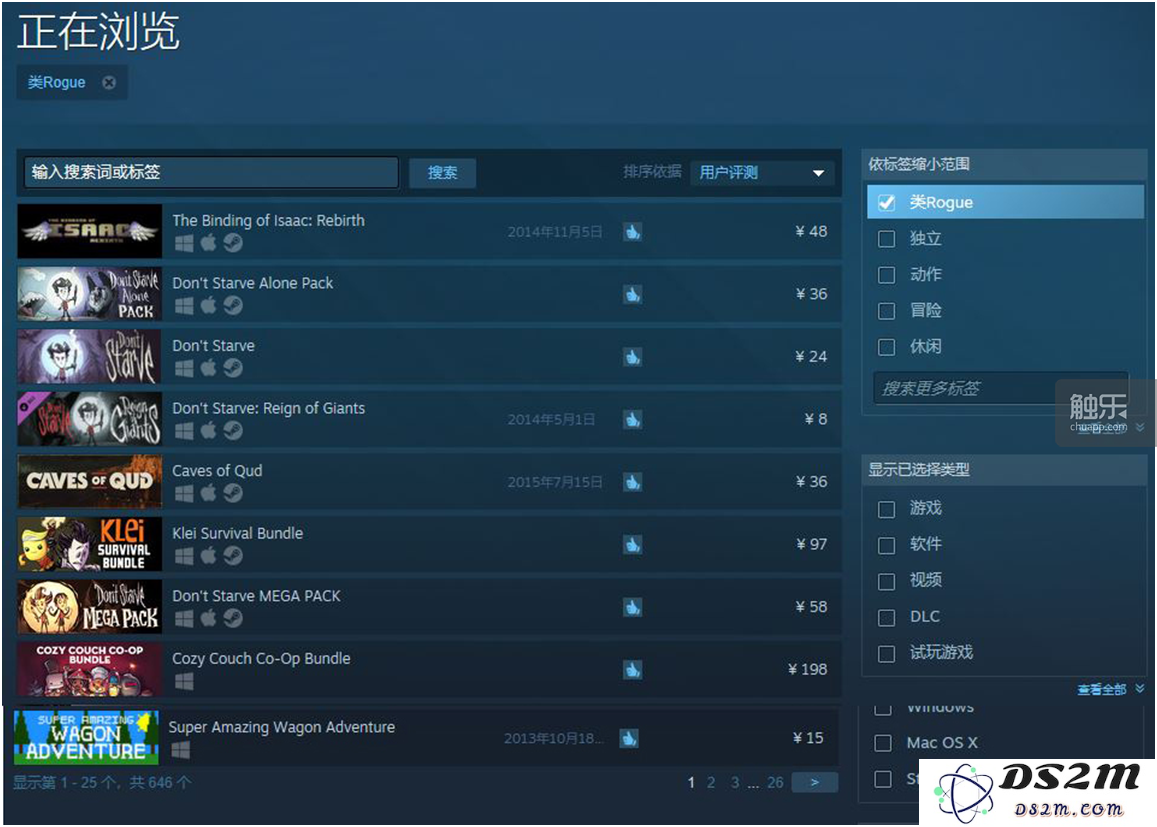Click the thumbs-up review icon in the ¥ 24 Don't Starve row
This screenshot has width=1157, height=827.
(632, 357)
